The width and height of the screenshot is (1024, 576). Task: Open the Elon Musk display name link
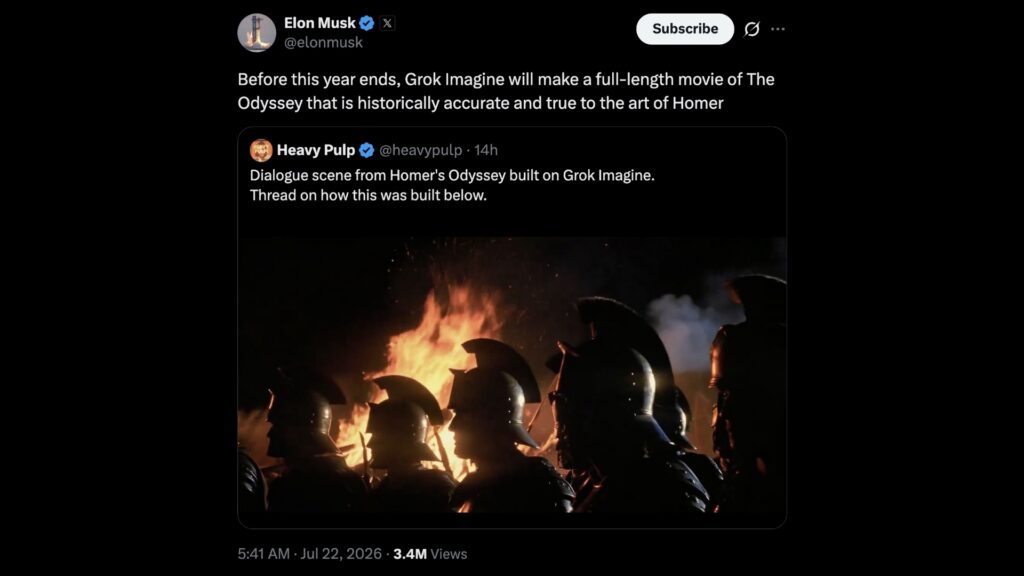pos(320,23)
